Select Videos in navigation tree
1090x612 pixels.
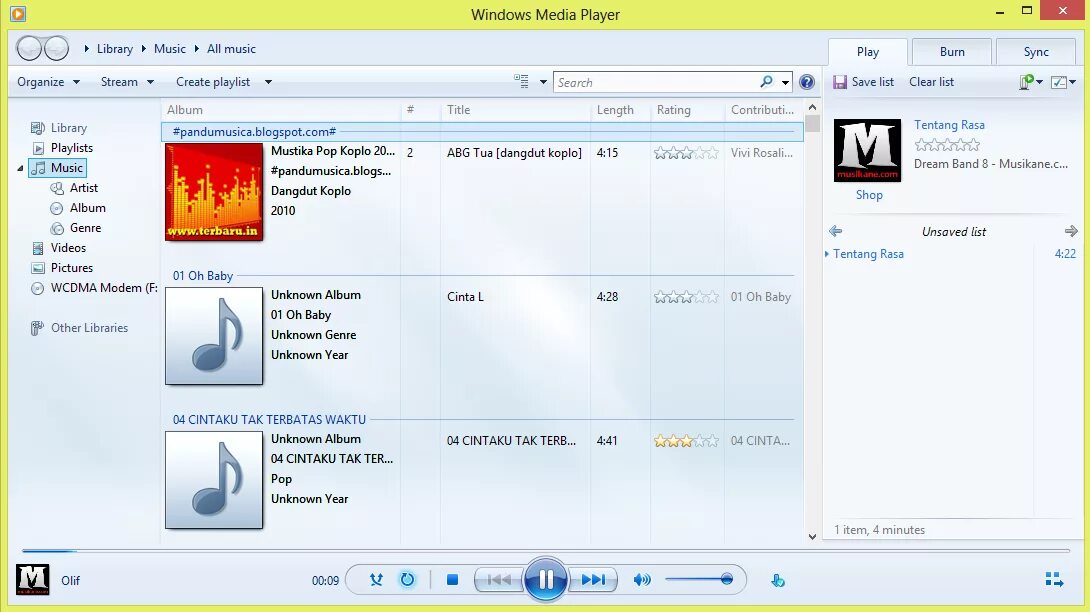[x=68, y=248]
